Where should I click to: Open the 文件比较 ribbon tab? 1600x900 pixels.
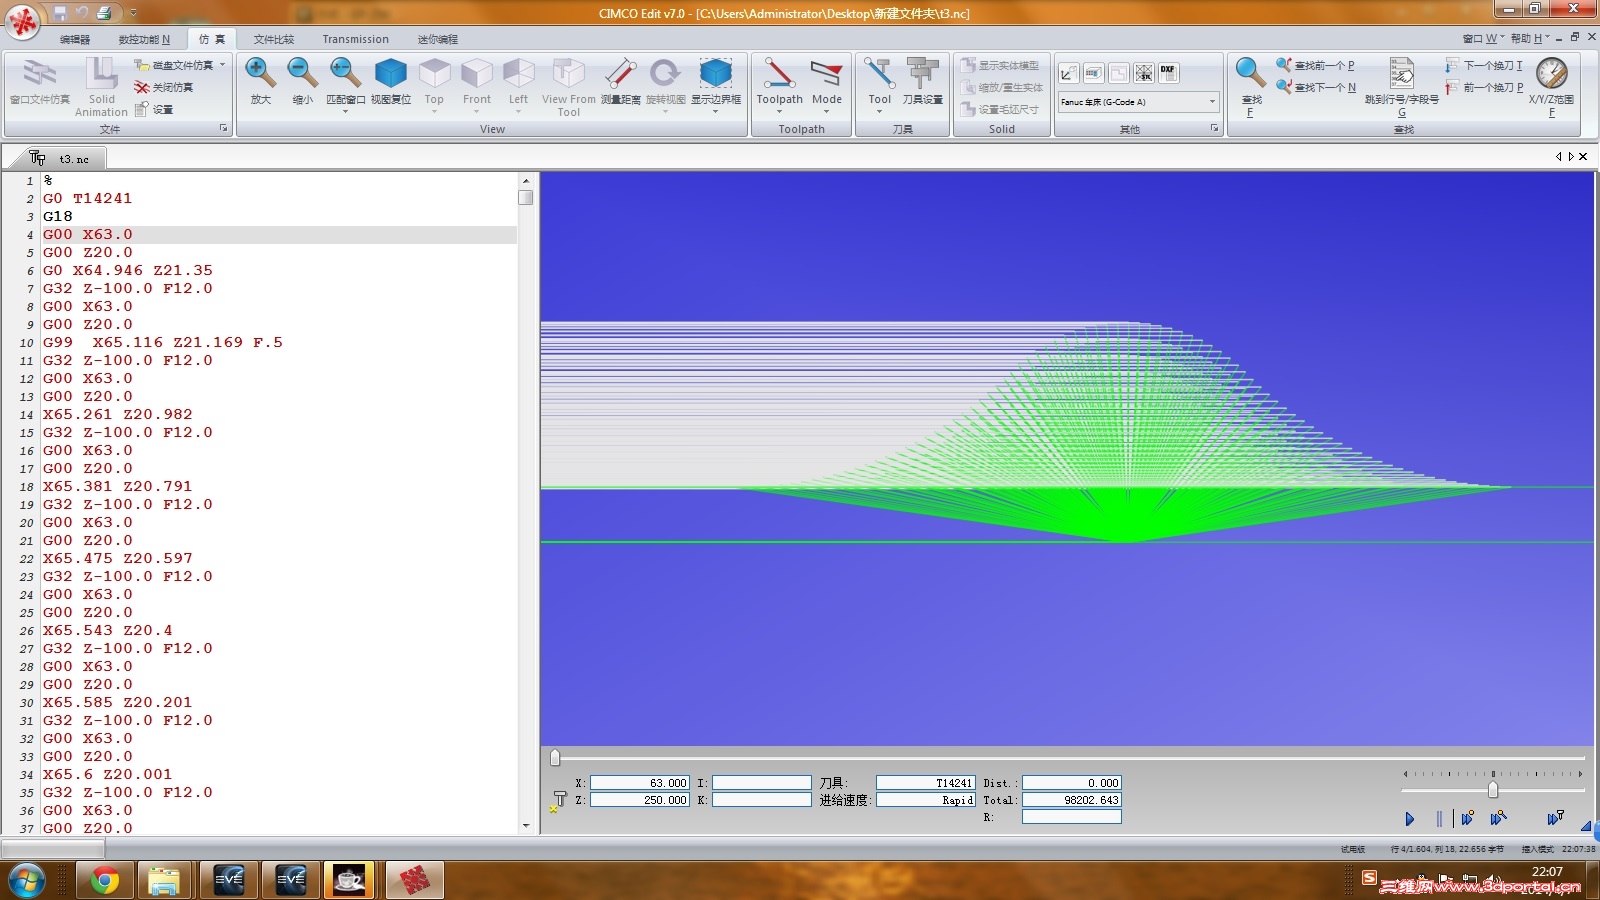274,40
